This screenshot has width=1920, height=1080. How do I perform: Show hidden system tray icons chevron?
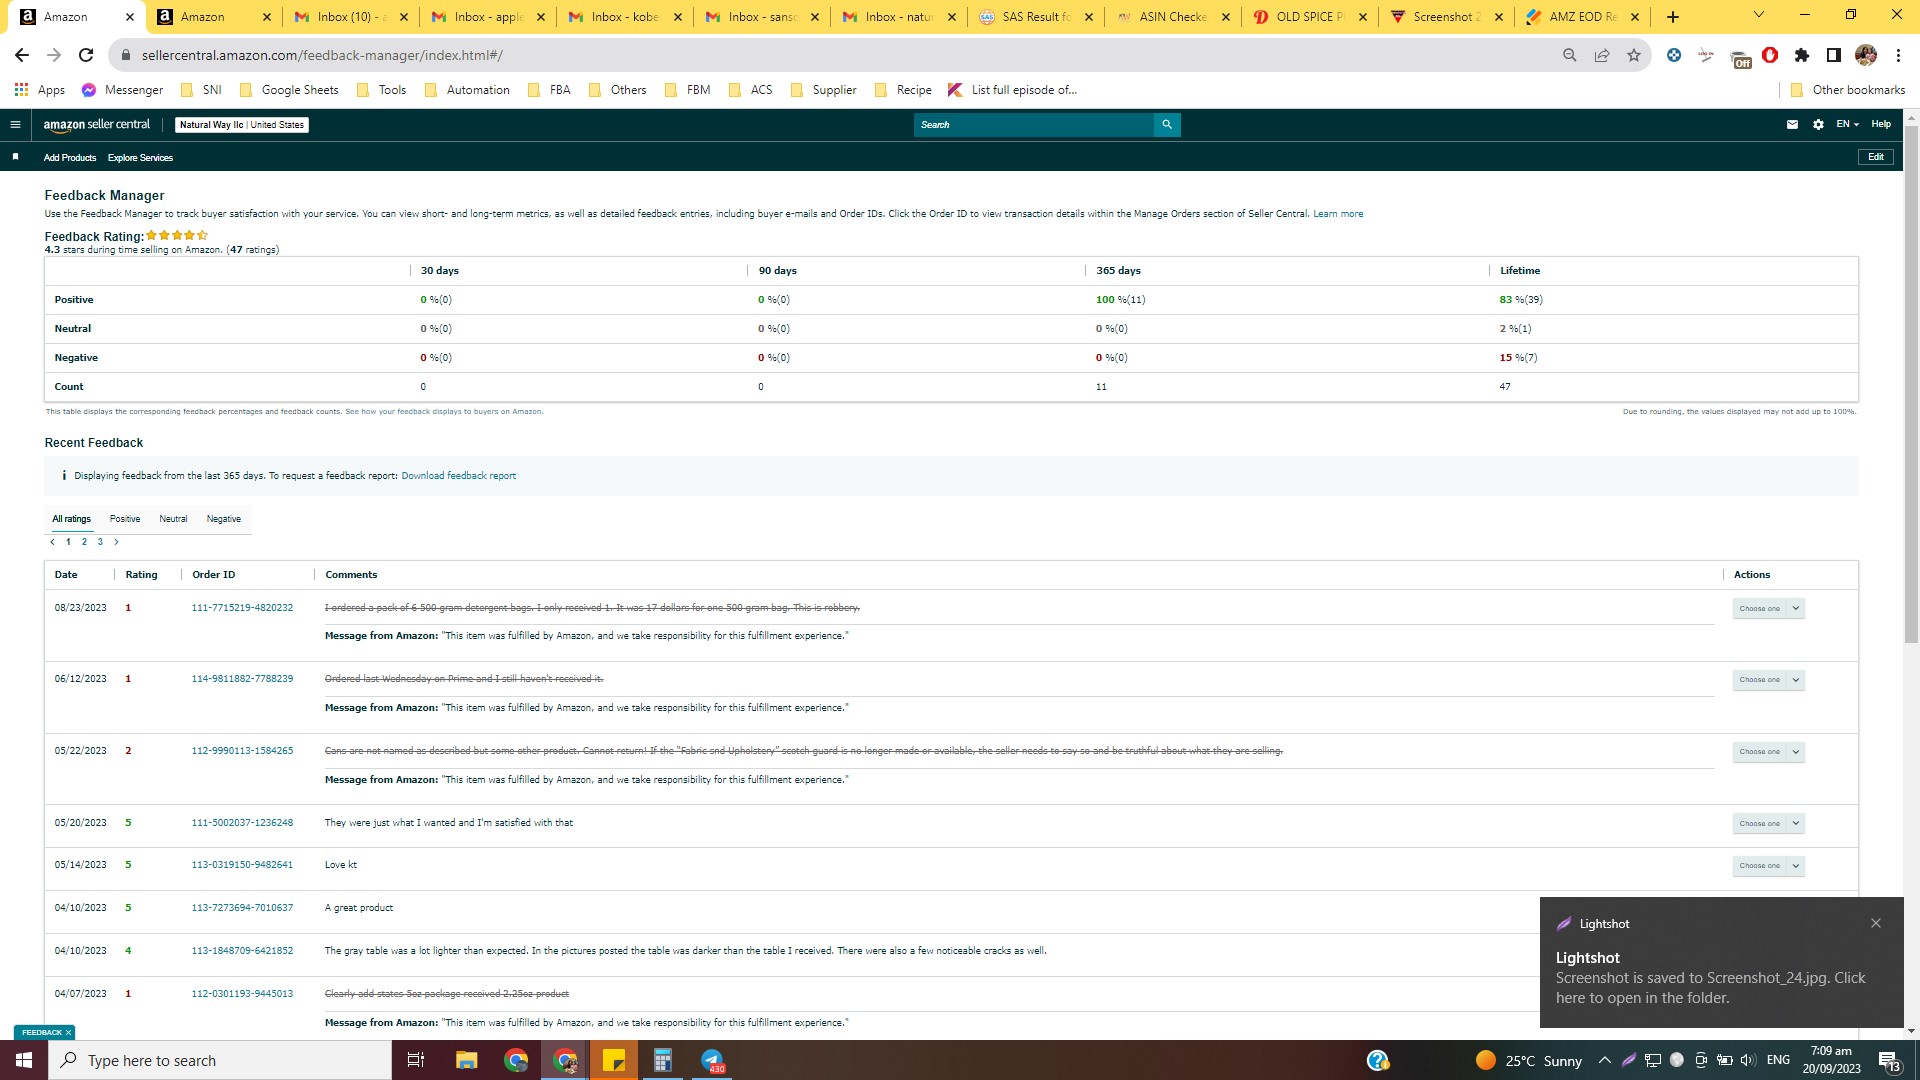coord(1605,1060)
